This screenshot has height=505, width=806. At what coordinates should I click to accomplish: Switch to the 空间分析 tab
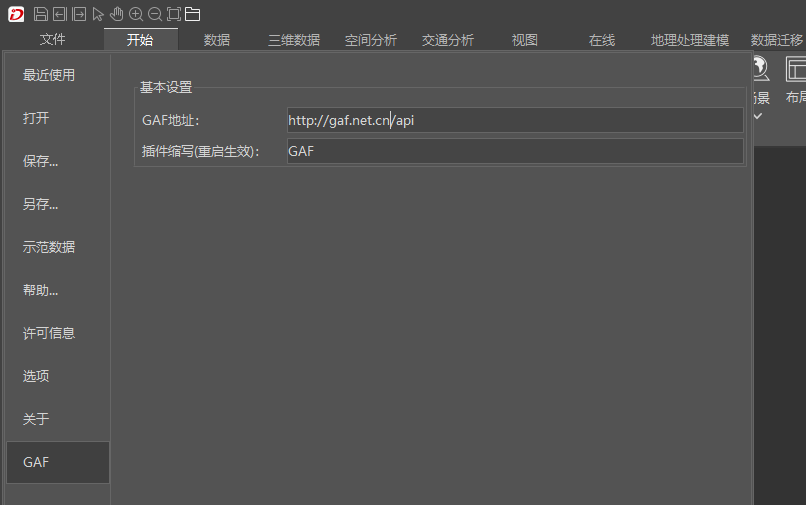[x=371, y=40]
